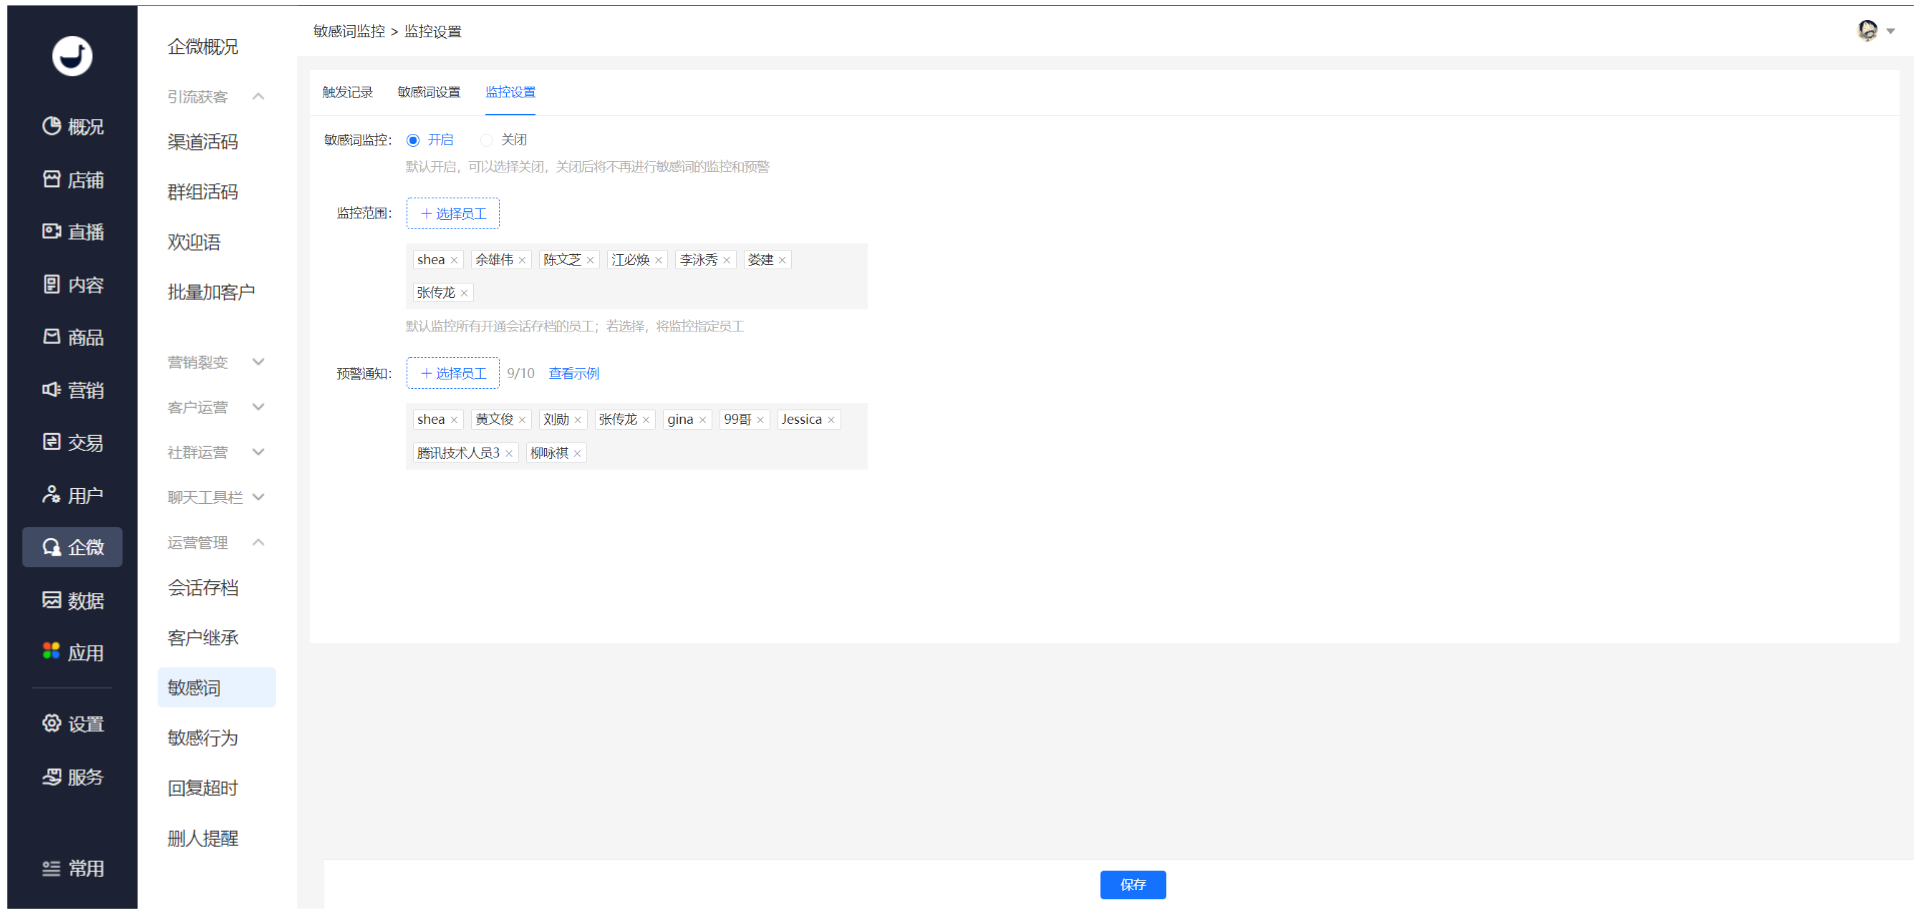Expand the 客户运营 section
The image size is (1928, 922).
pos(258,407)
